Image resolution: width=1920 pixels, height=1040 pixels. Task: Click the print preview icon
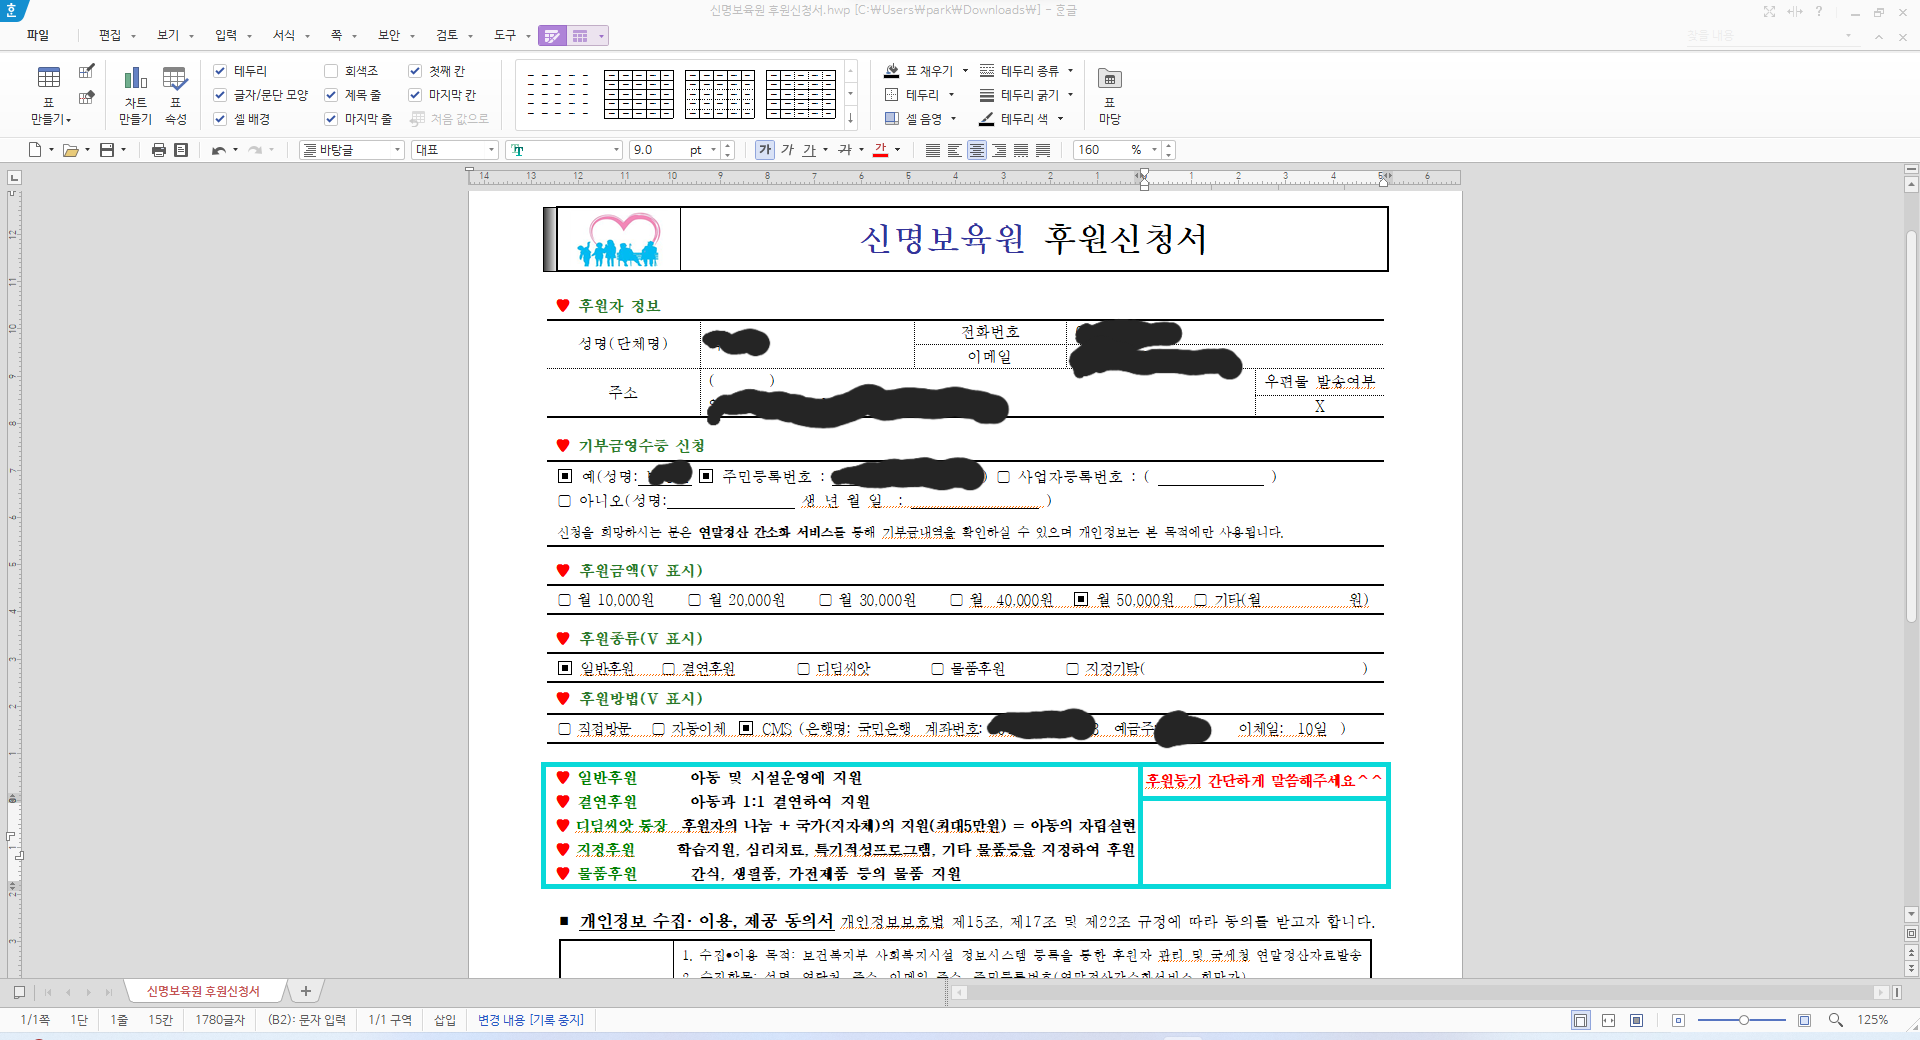tap(181, 150)
